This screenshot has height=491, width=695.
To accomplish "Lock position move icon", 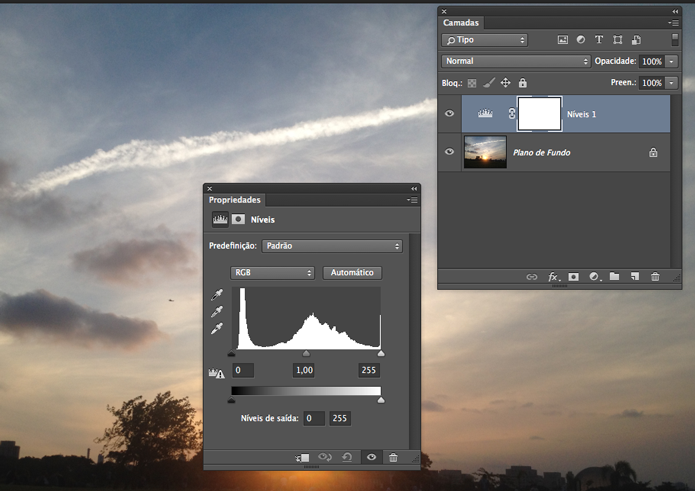I will [x=505, y=83].
